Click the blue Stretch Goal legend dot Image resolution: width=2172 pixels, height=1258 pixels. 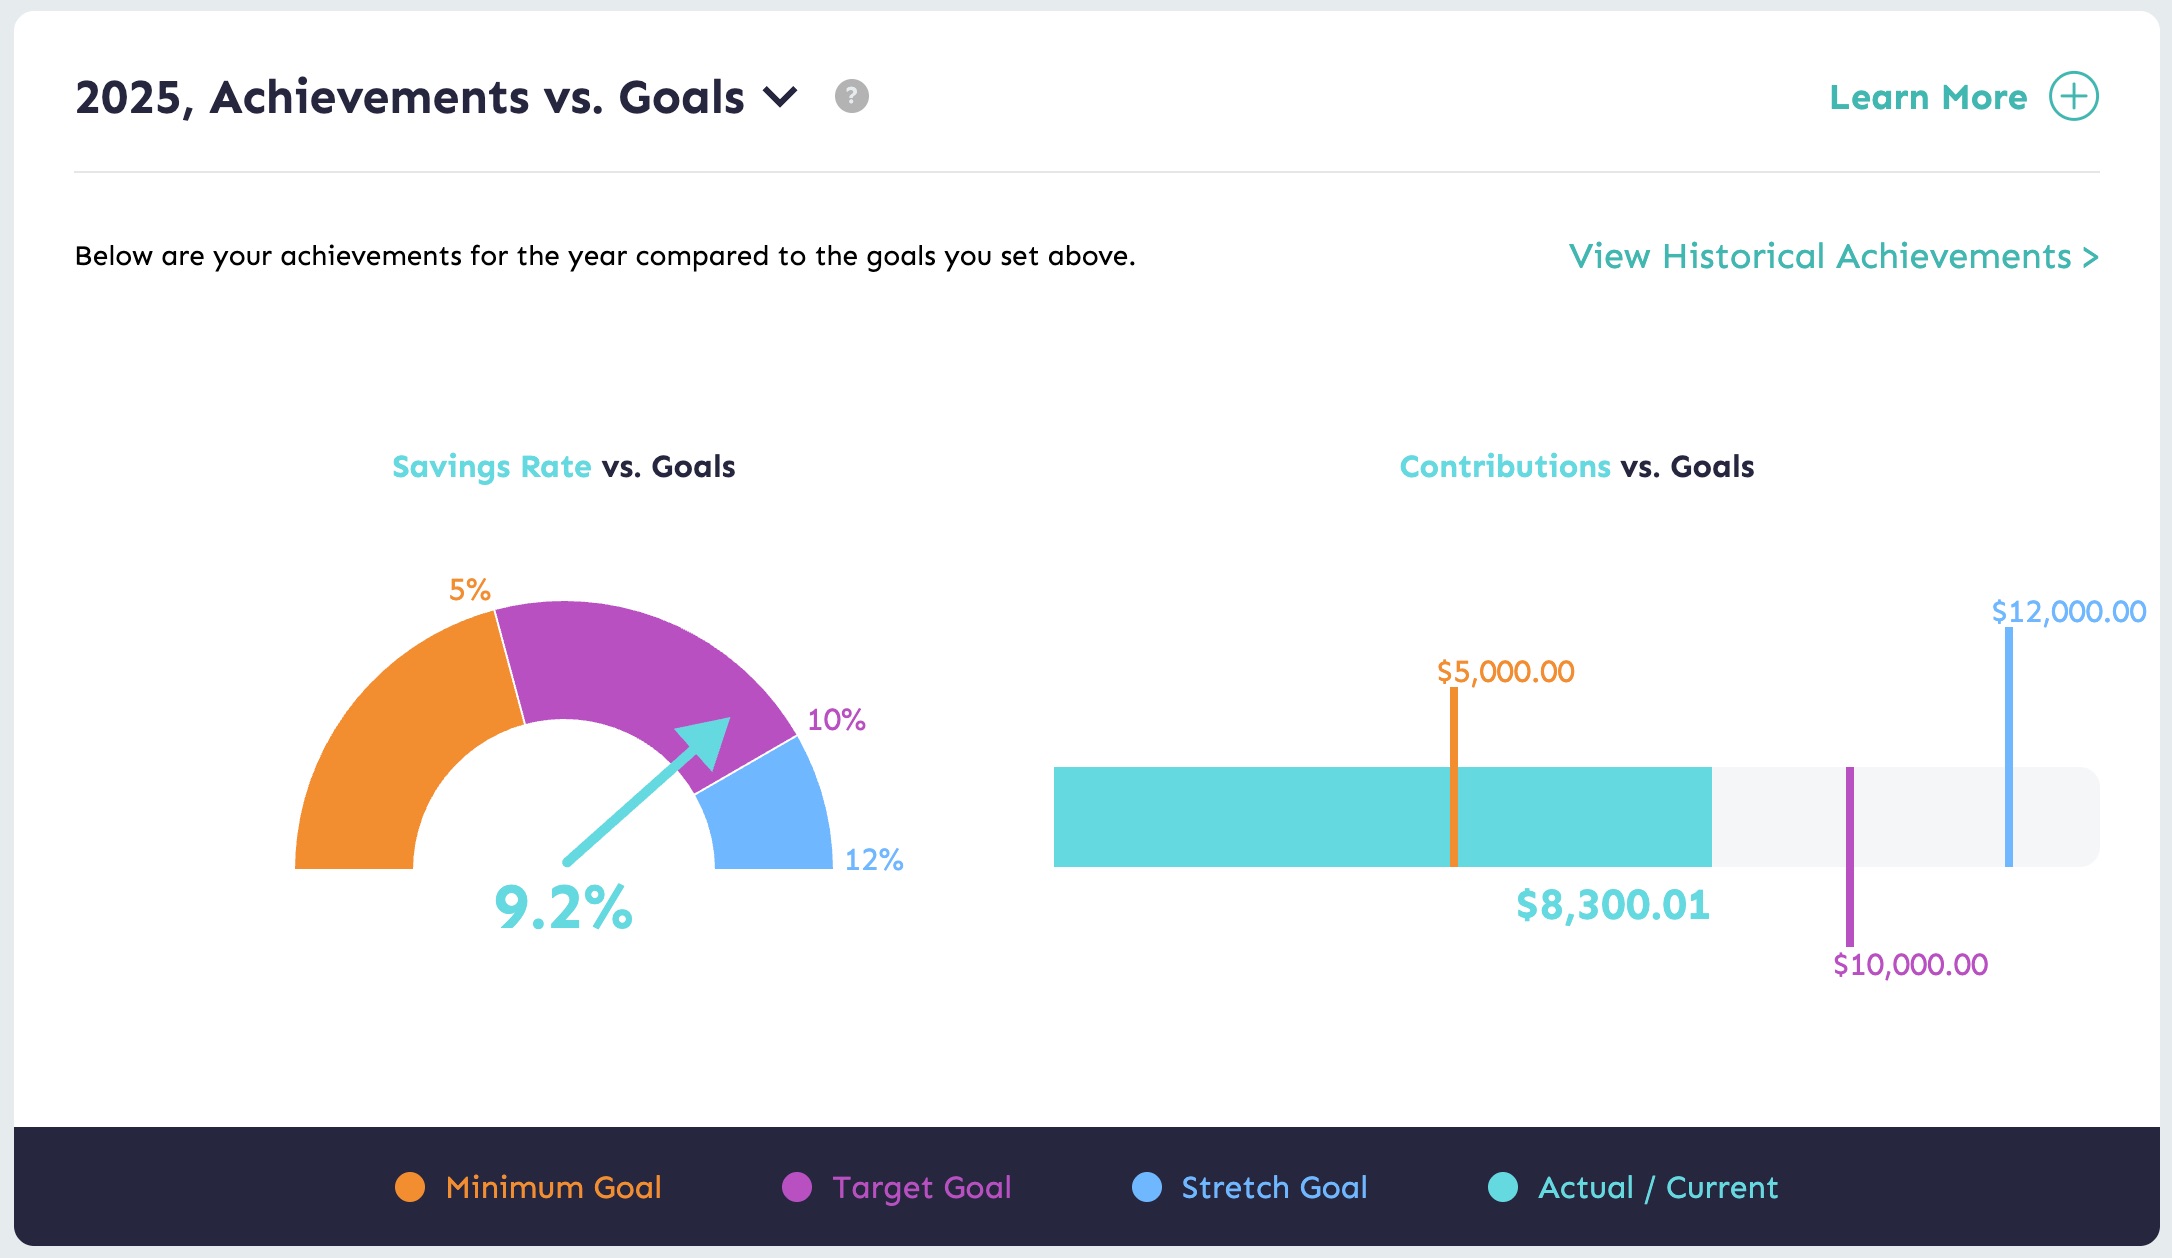[1147, 1187]
